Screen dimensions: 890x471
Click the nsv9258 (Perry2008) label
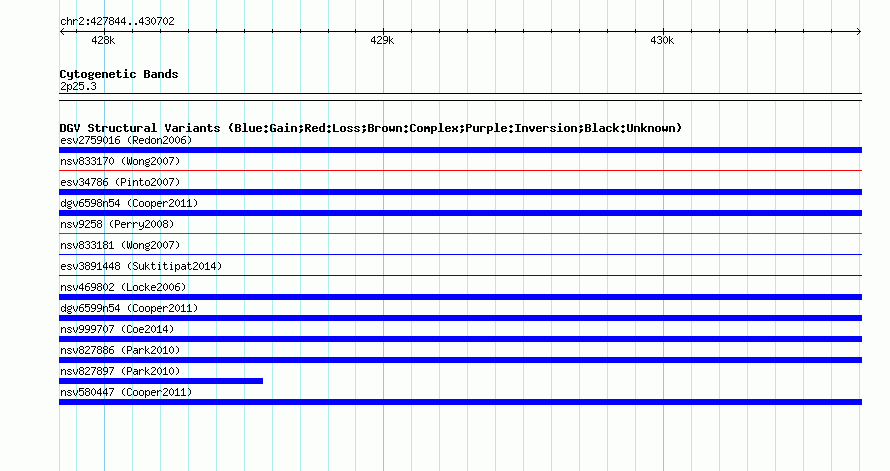[x=117, y=224]
